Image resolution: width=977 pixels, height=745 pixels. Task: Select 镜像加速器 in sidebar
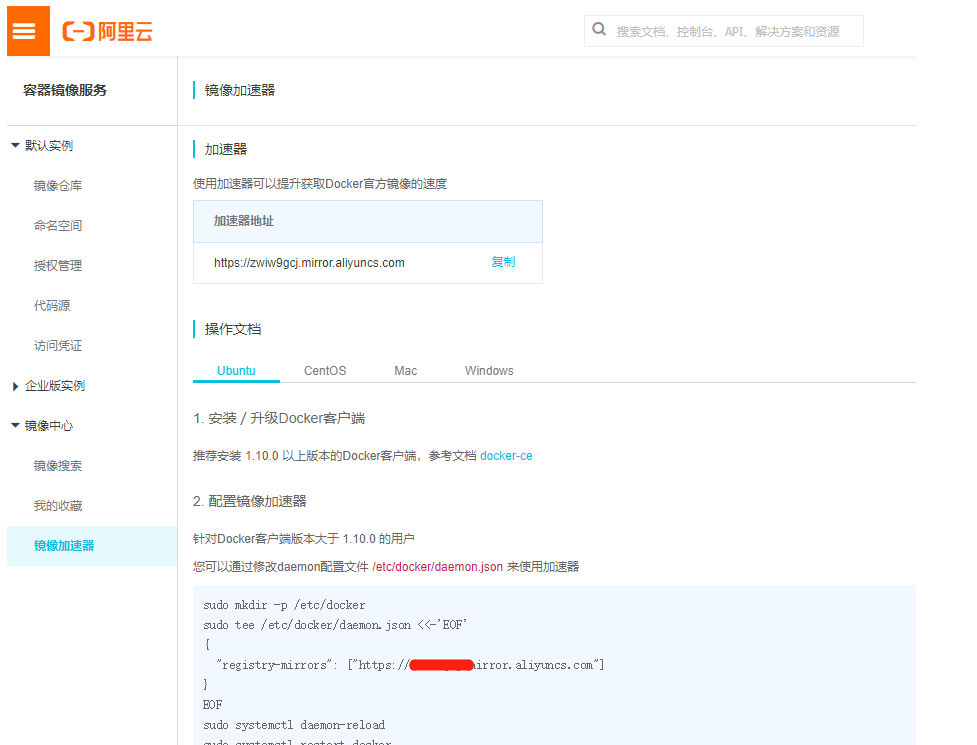92,546
